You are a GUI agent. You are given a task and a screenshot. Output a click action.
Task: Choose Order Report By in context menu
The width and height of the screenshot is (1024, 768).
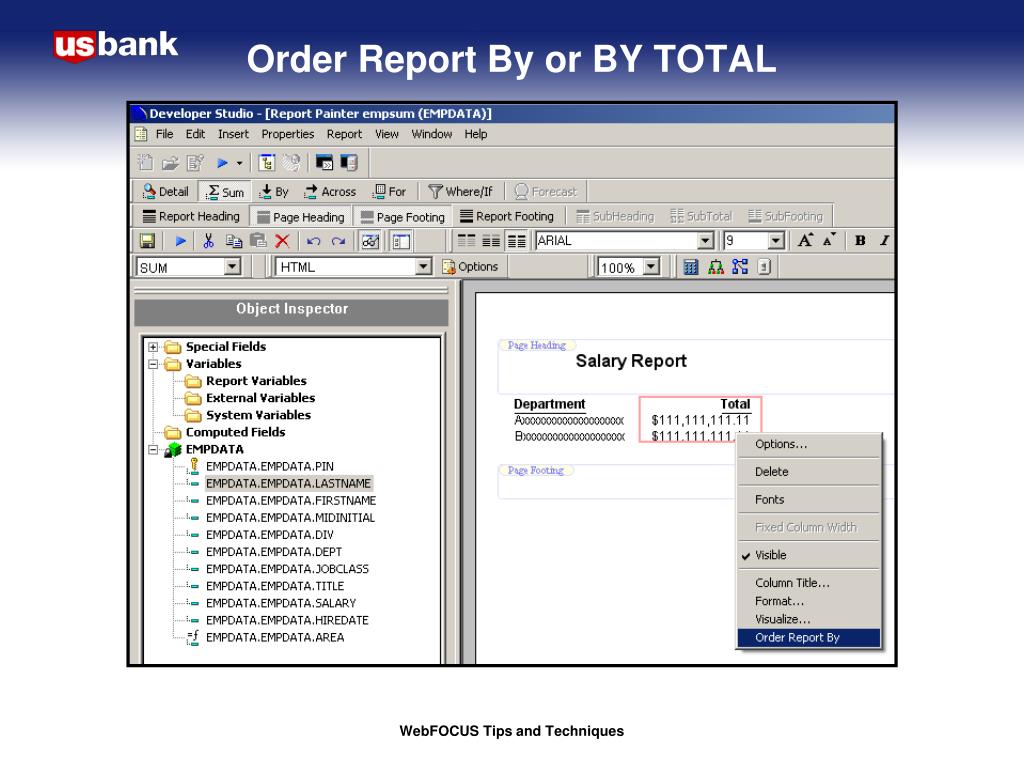tap(808, 637)
